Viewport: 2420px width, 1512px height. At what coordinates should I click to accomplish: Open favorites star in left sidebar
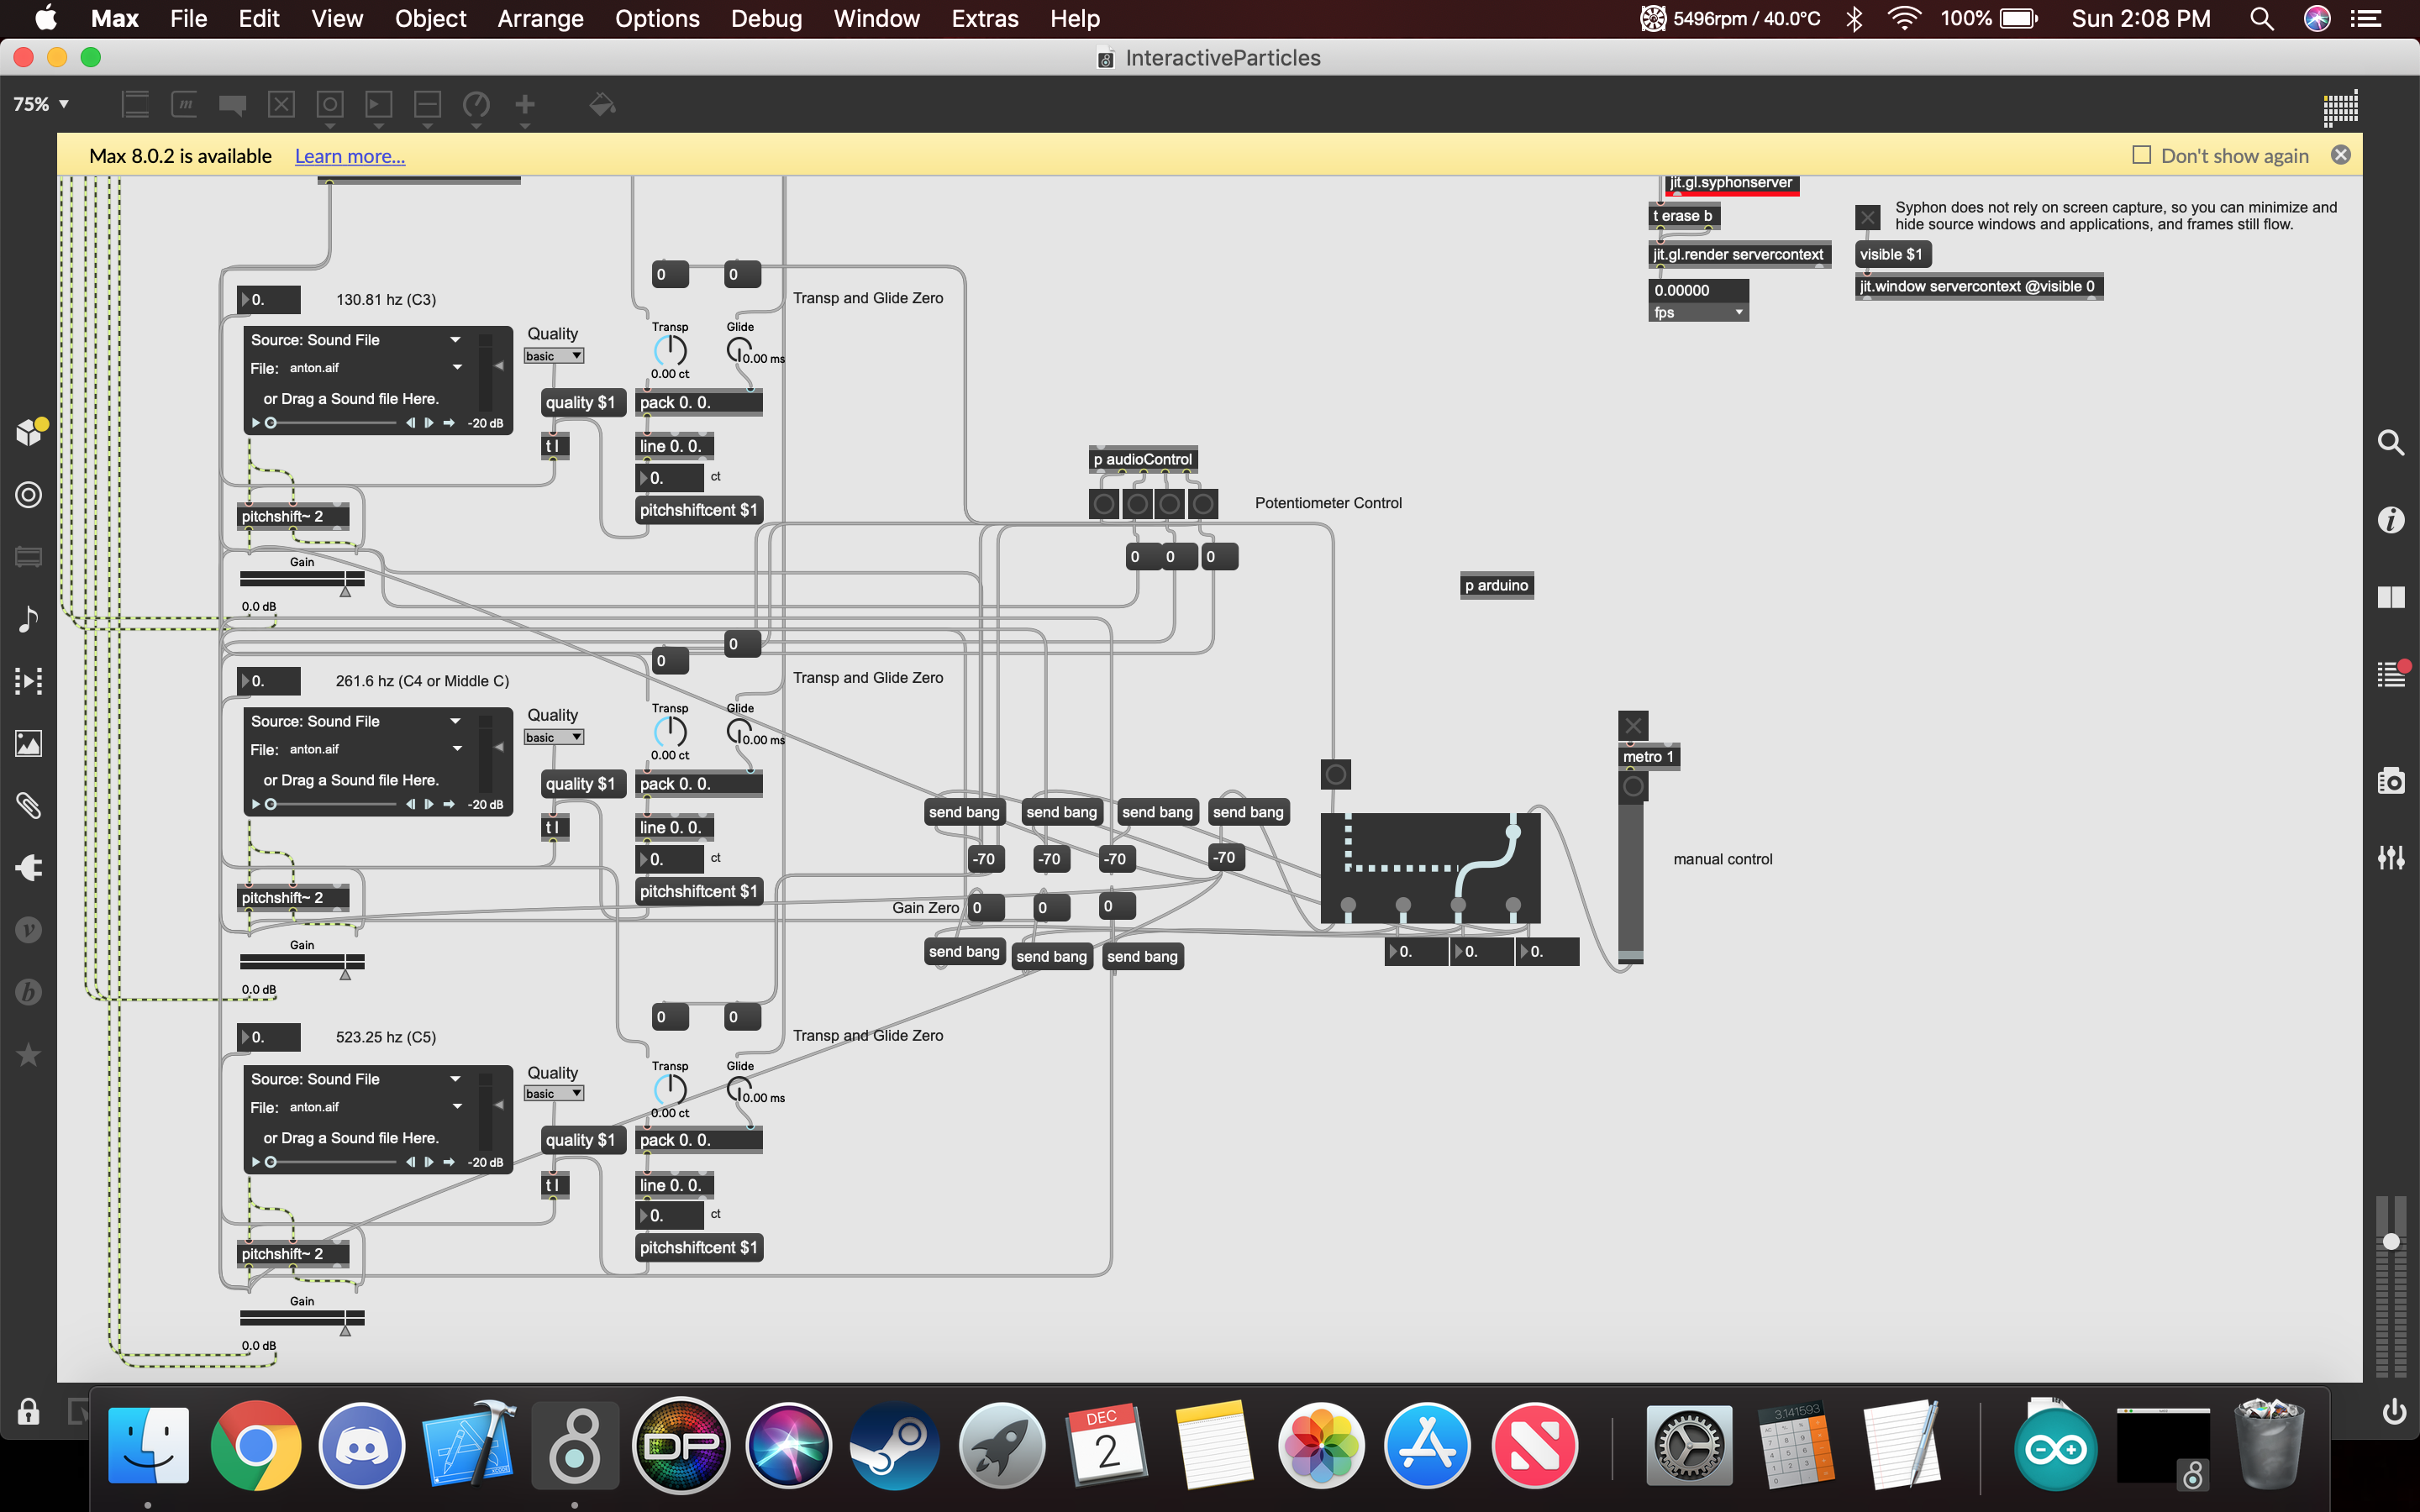pyautogui.click(x=28, y=1054)
